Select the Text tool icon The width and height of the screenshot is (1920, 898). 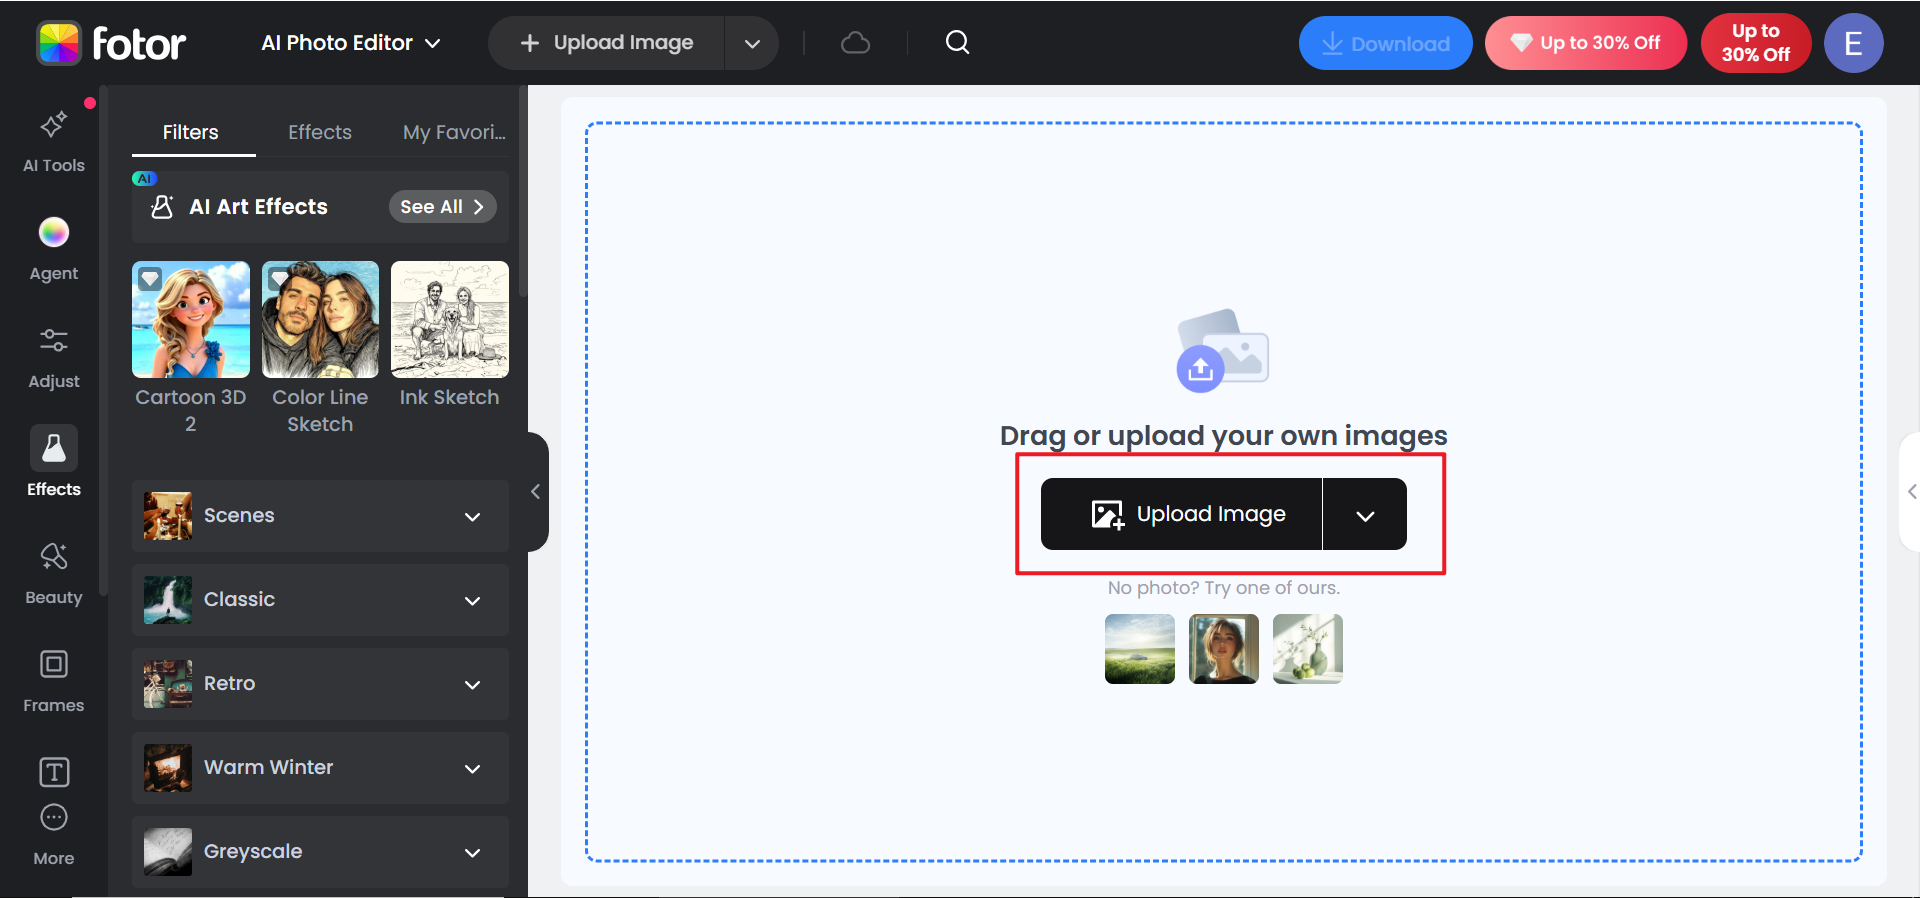(54, 772)
